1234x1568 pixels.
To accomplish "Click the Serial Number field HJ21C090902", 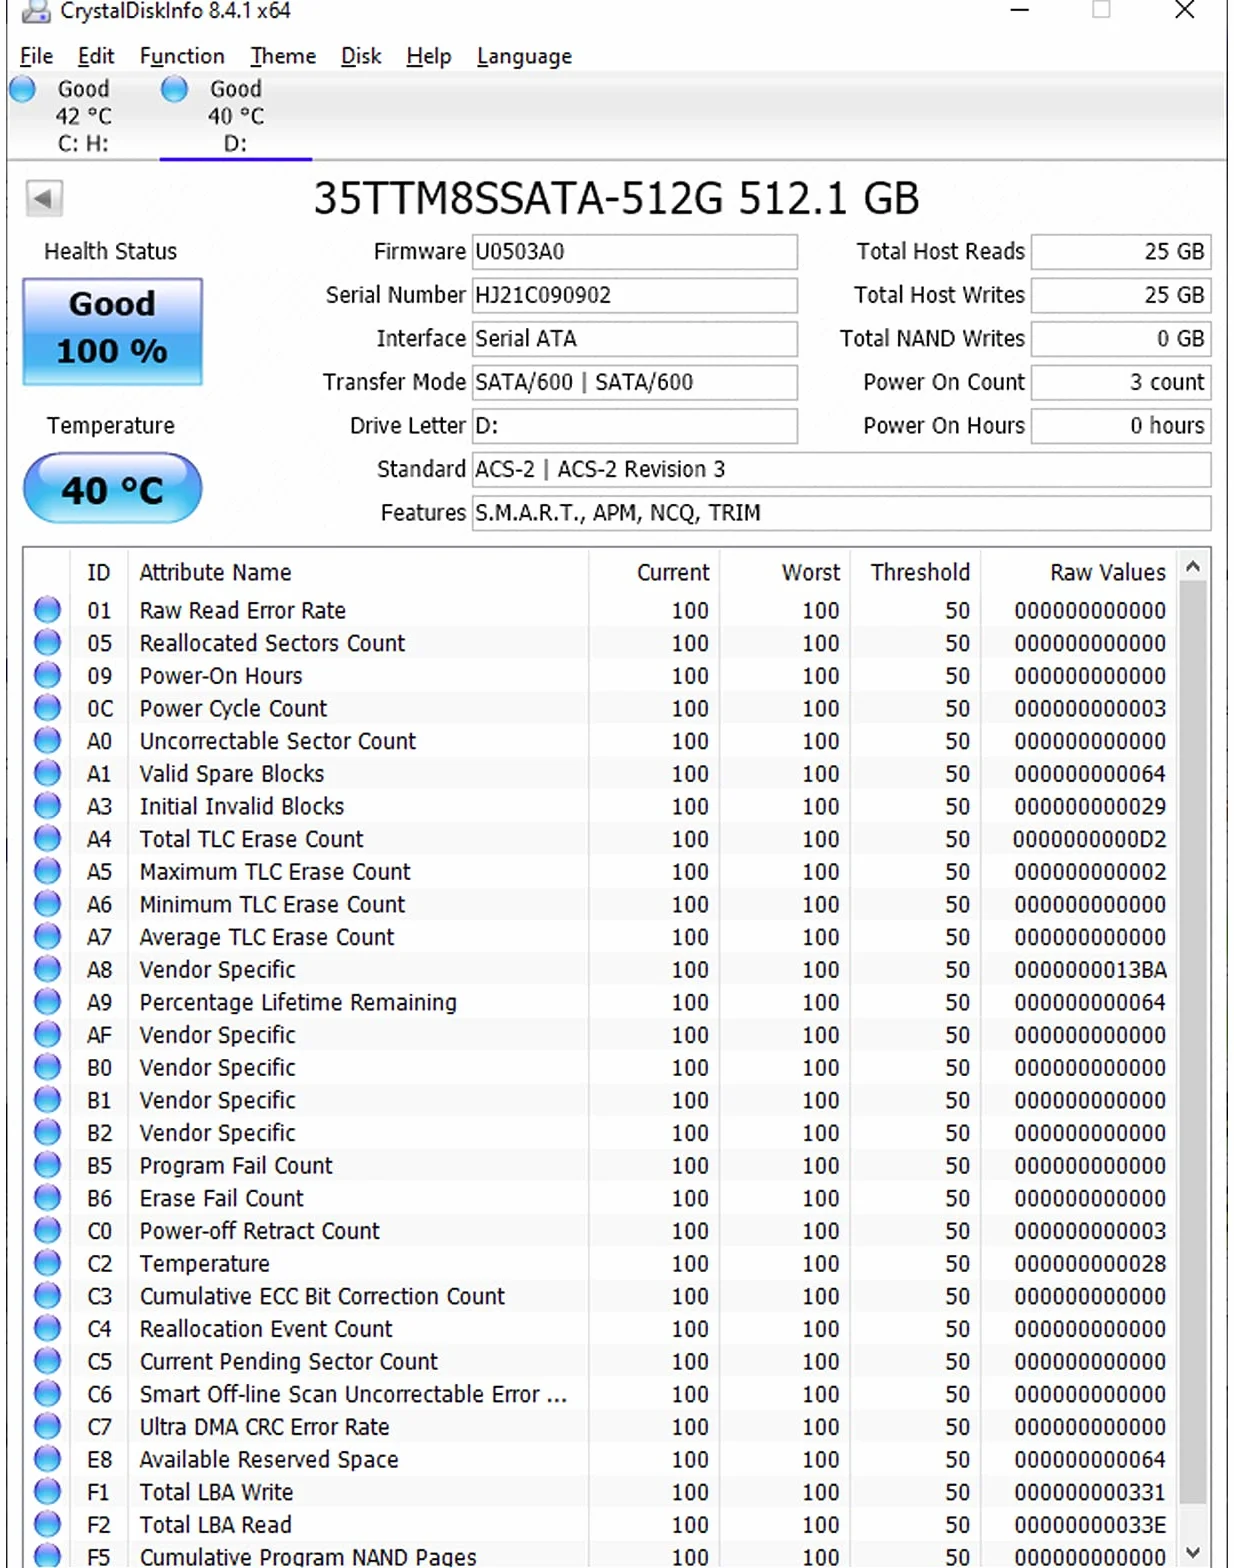I will pyautogui.click(x=634, y=295).
